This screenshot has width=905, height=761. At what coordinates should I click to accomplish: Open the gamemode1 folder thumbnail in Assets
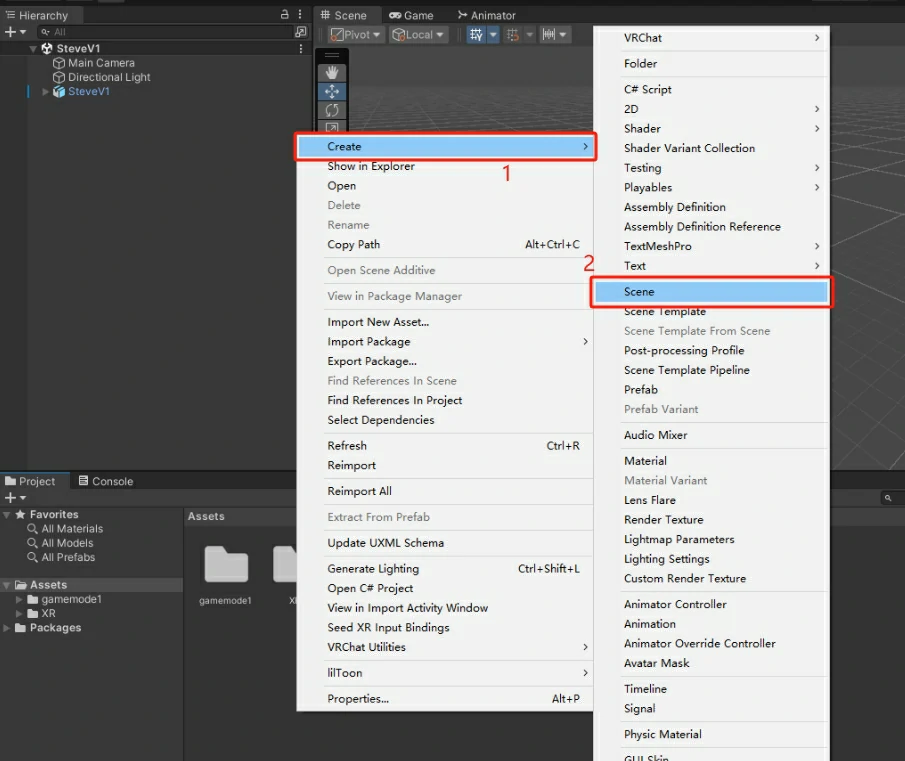pyautogui.click(x=226, y=566)
